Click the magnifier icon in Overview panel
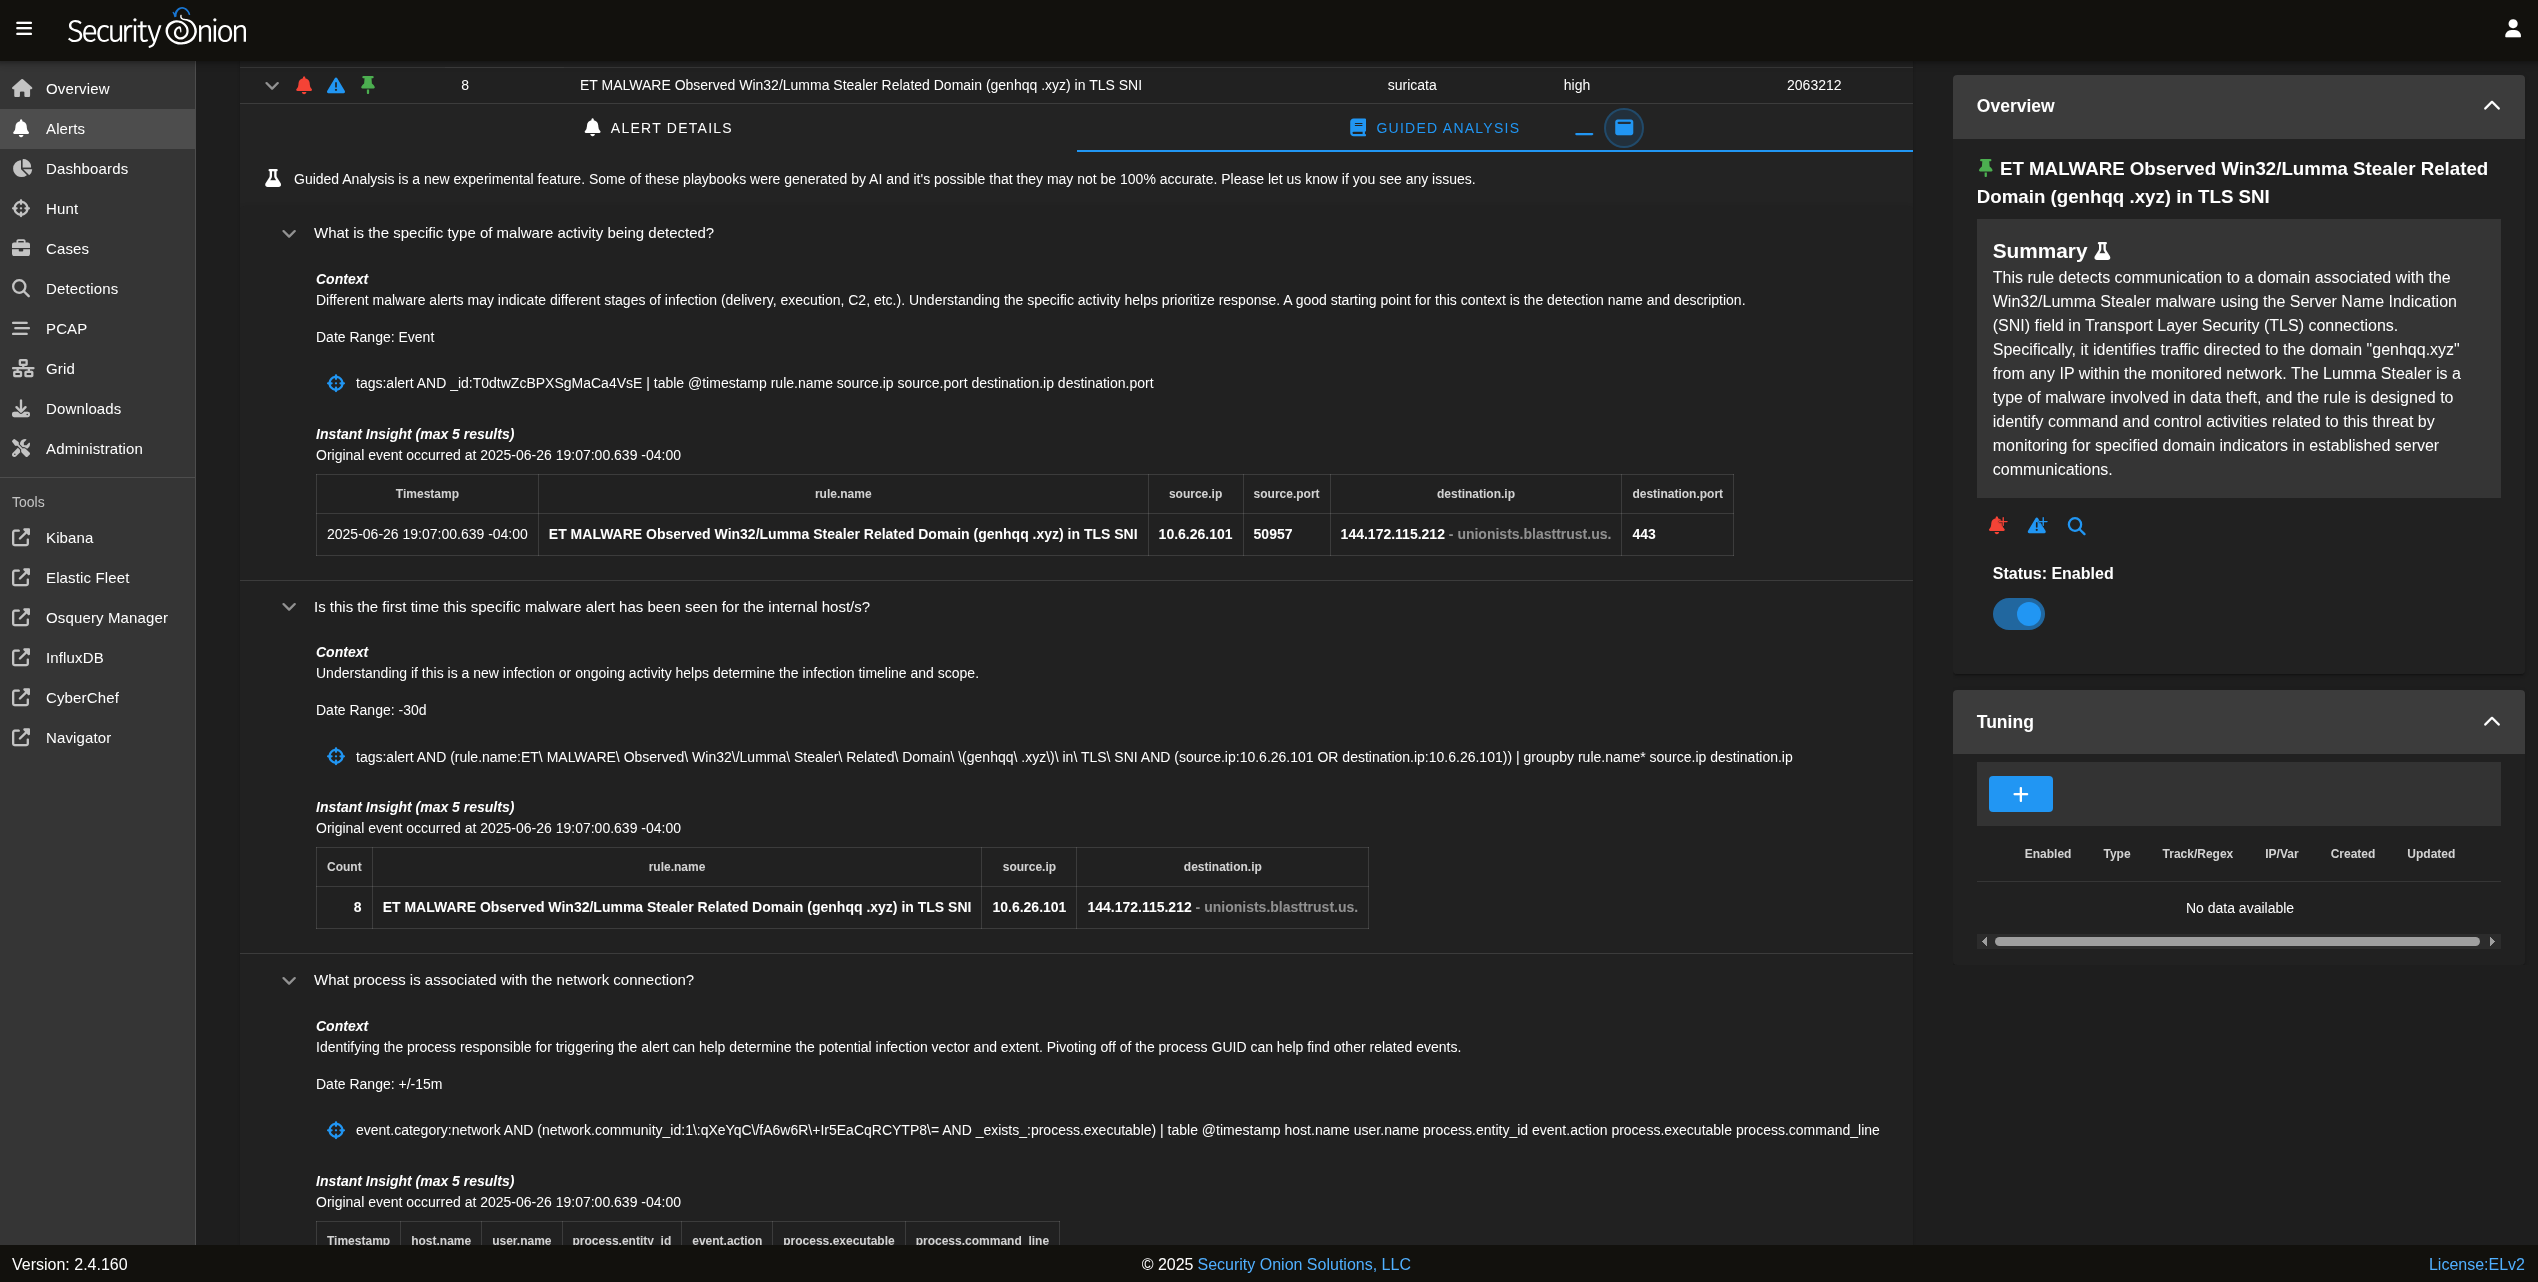2538x1282 pixels. 2077,526
